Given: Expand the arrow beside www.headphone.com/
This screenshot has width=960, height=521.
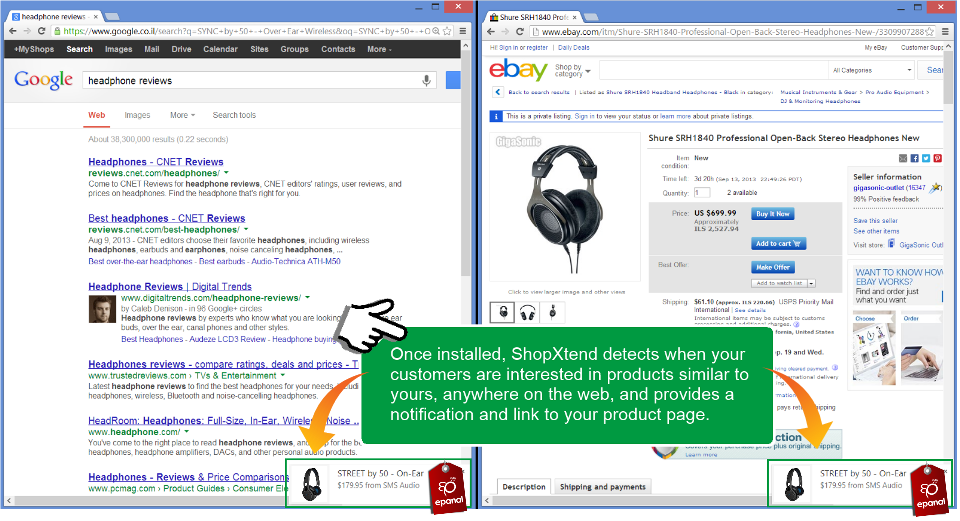Looking at the screenshot, I should [x=186, y=432].
